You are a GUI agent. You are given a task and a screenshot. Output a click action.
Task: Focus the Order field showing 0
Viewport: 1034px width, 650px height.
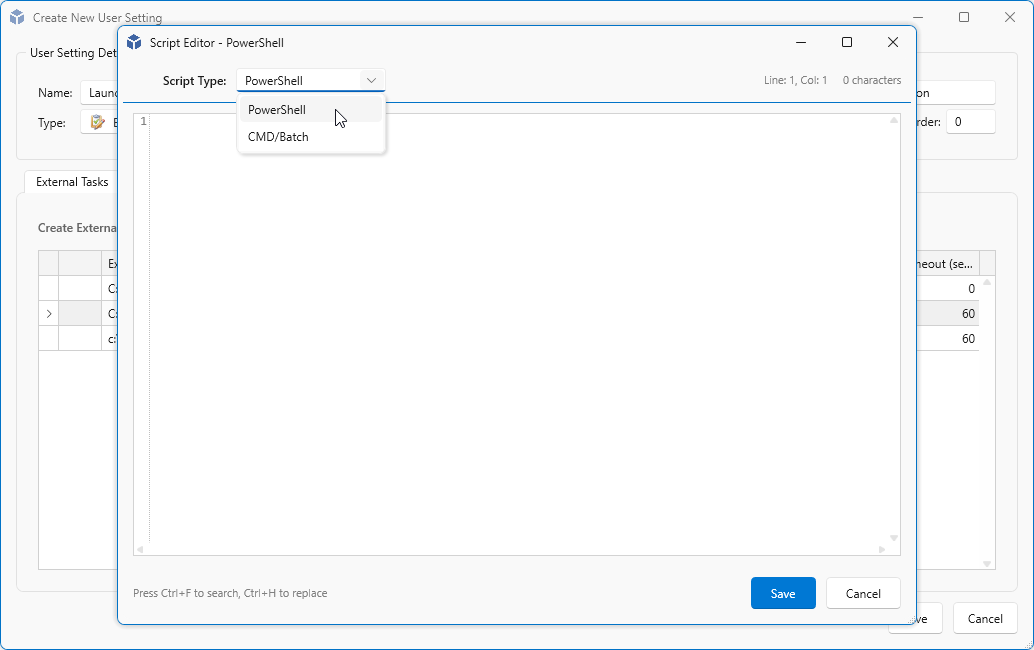(x=970, y=122)
